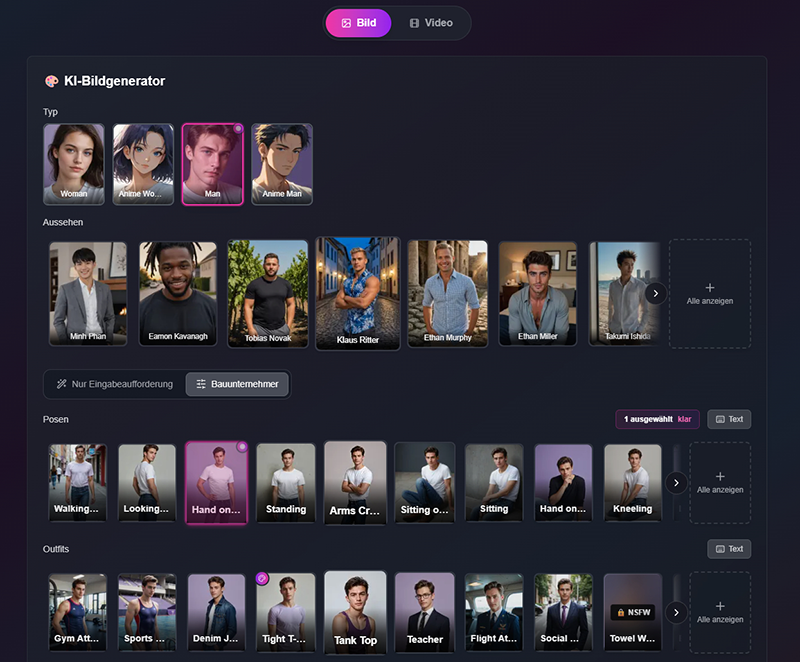Viewport: 800px width, 662px height.
Task: Choose the Anime Woman type card
Action: 143,164
